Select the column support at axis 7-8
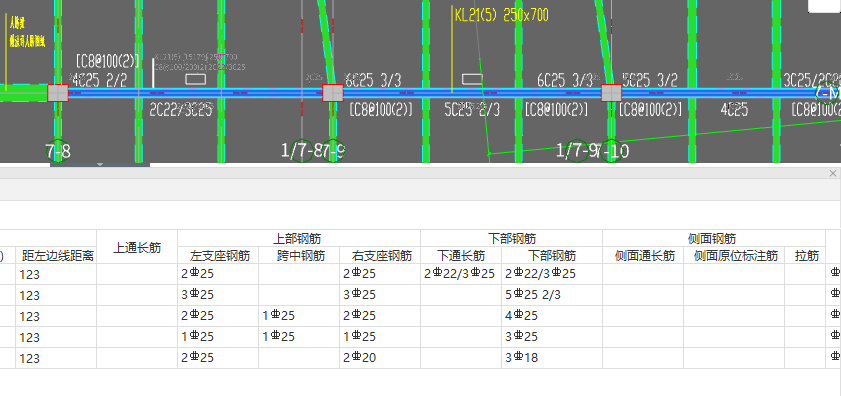The height and width of the screenshot is (396, 841). [58, 93]
